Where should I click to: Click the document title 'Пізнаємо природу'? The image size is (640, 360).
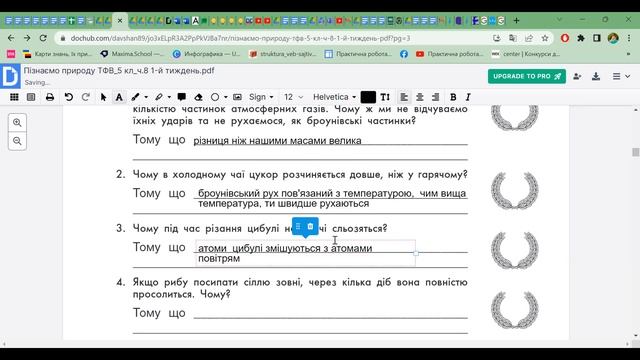point(119,70)
